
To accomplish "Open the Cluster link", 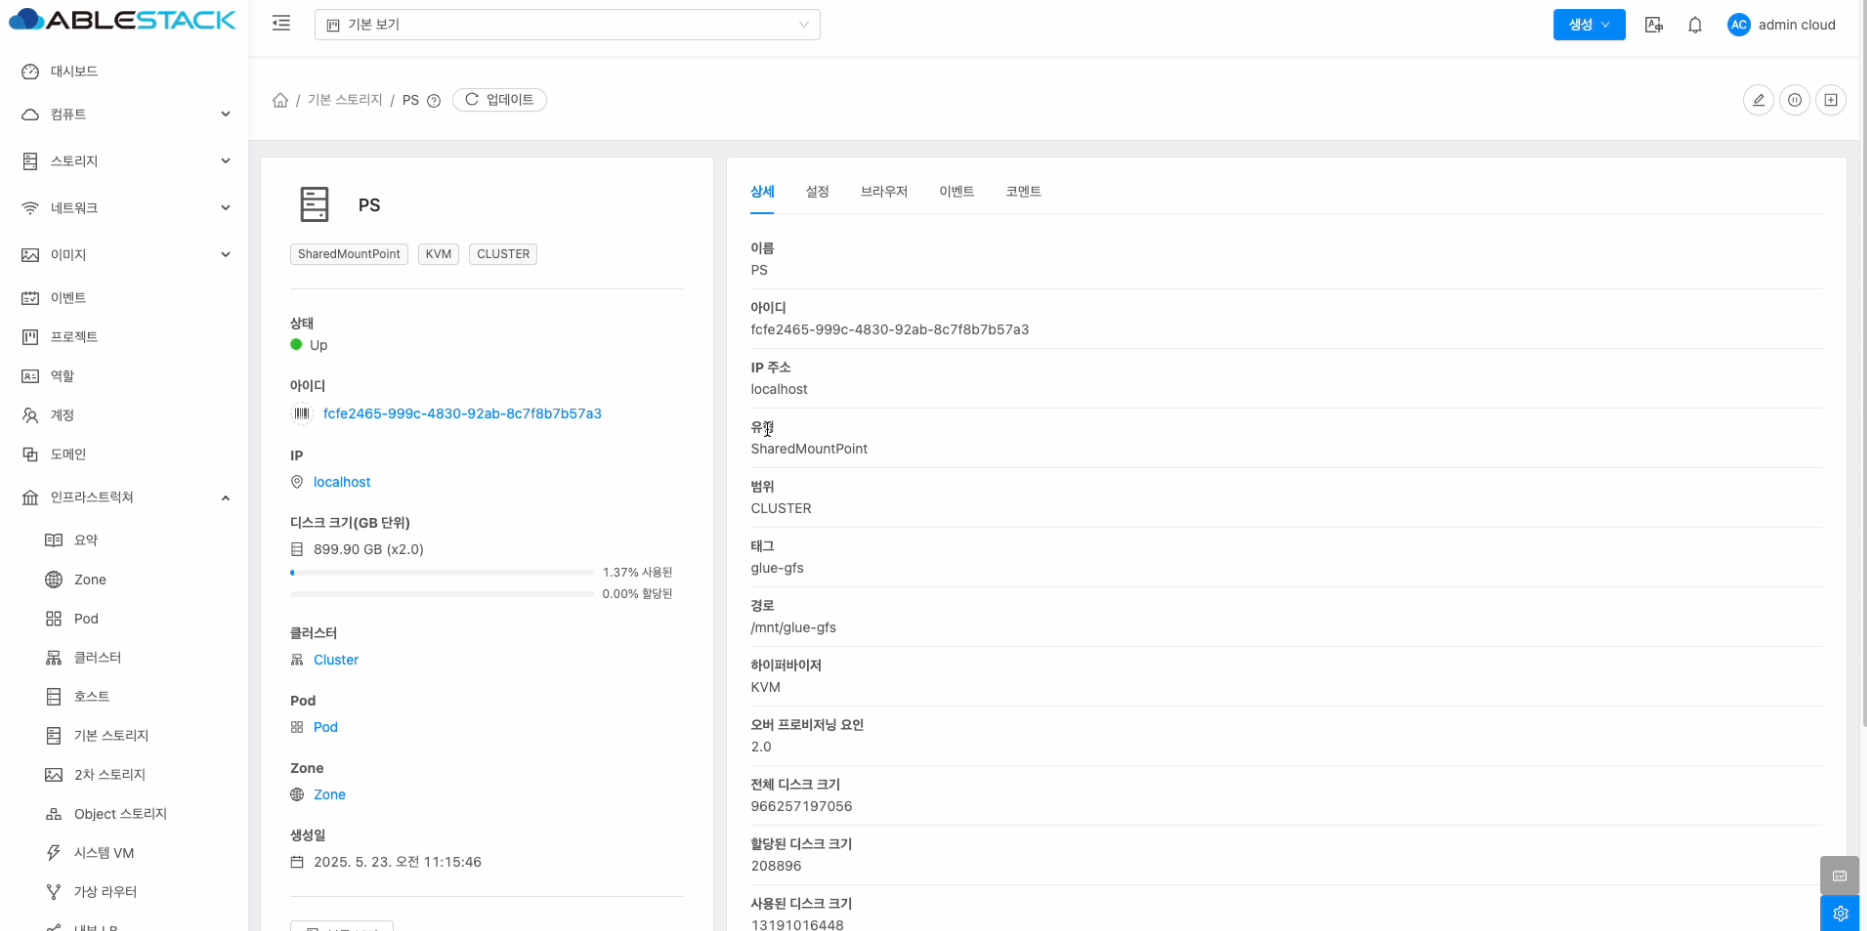I will (336, 660).
